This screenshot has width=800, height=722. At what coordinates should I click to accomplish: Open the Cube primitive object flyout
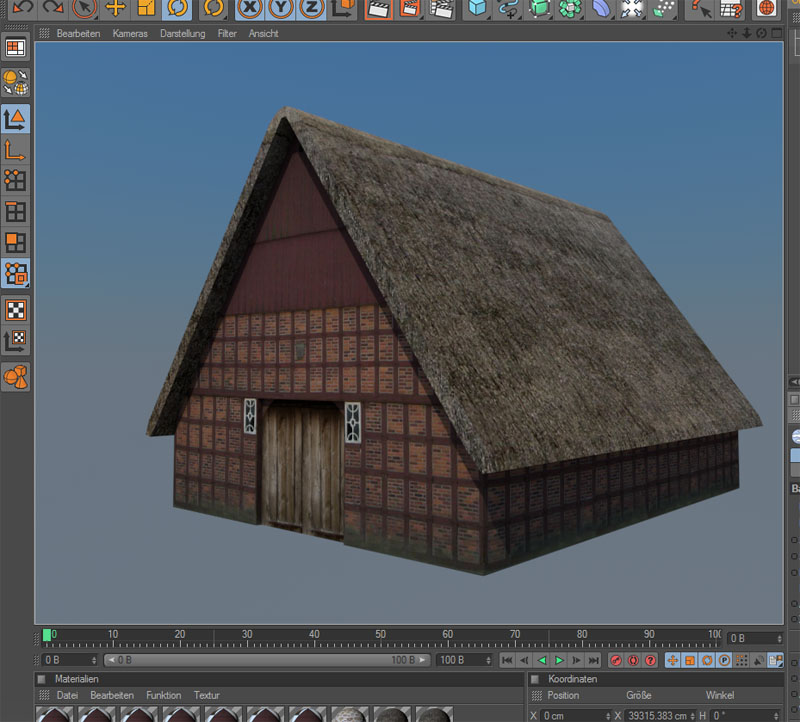[478, 8]
